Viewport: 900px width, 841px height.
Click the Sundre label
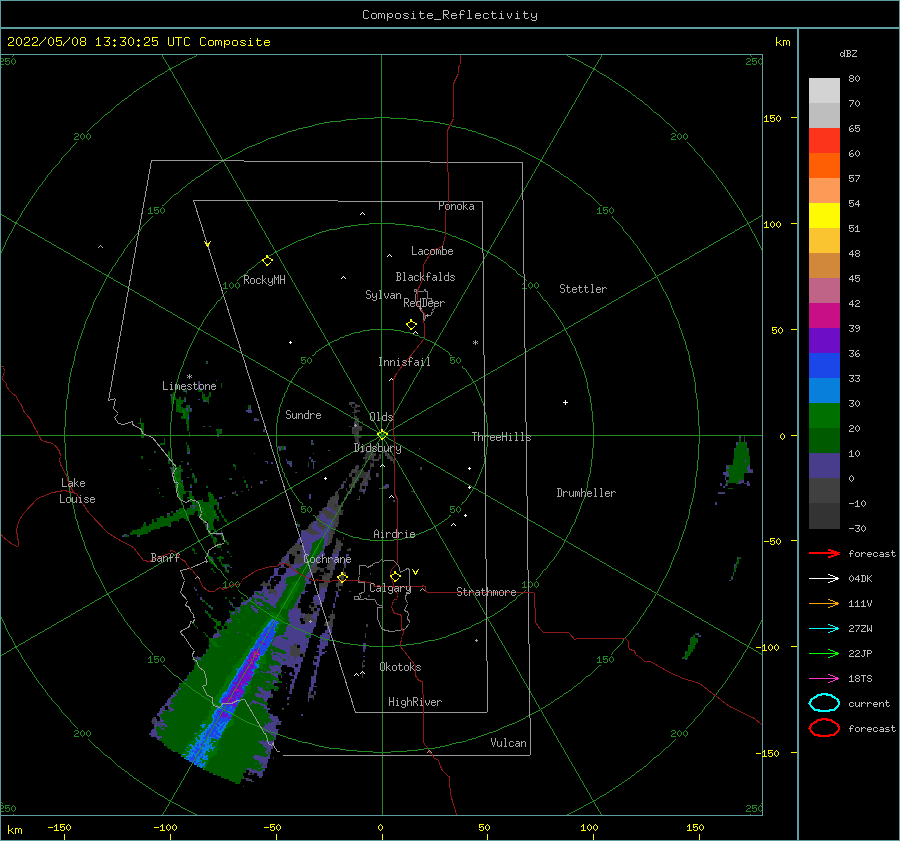pyautogui.click(x=304, y=414)
